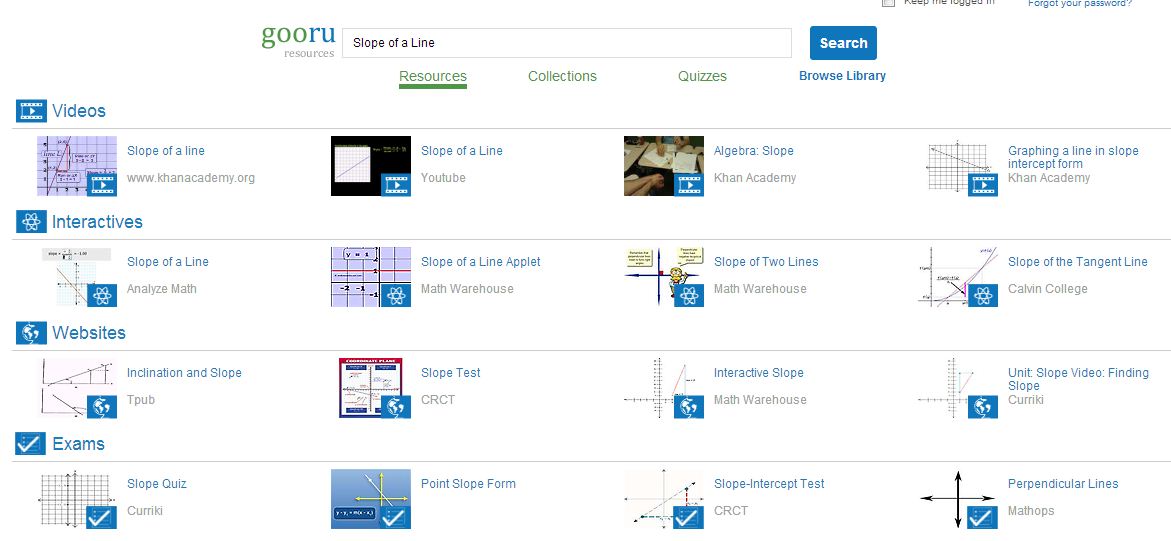This screenshot has height=541, width=1171.
Task: Click 'Mathops' source text
Action: (1031, 511)
